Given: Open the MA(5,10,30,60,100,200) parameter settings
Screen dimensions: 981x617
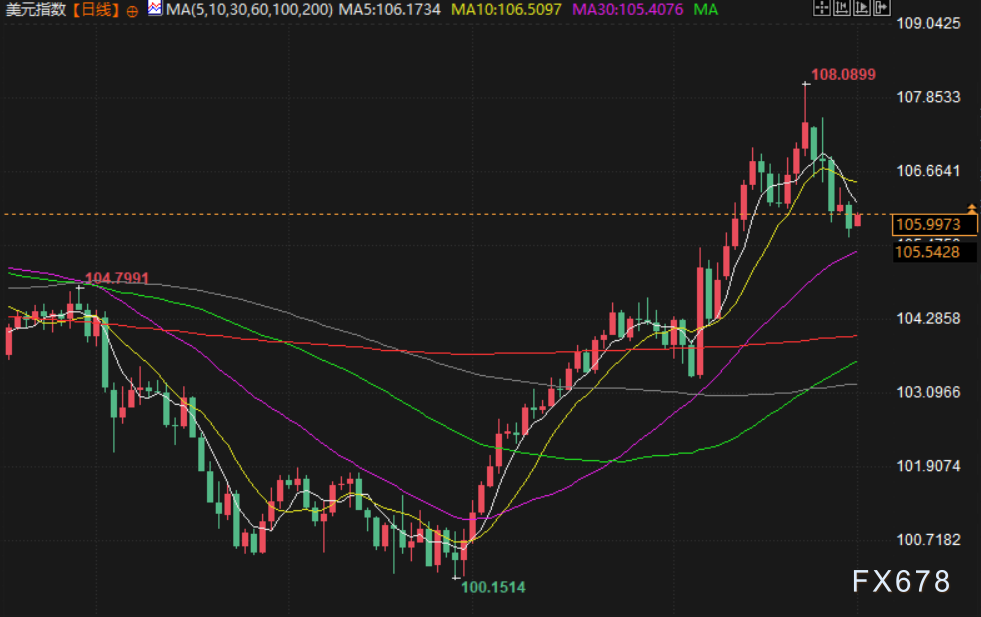Looking at the screenshot, I should point(248,10).
